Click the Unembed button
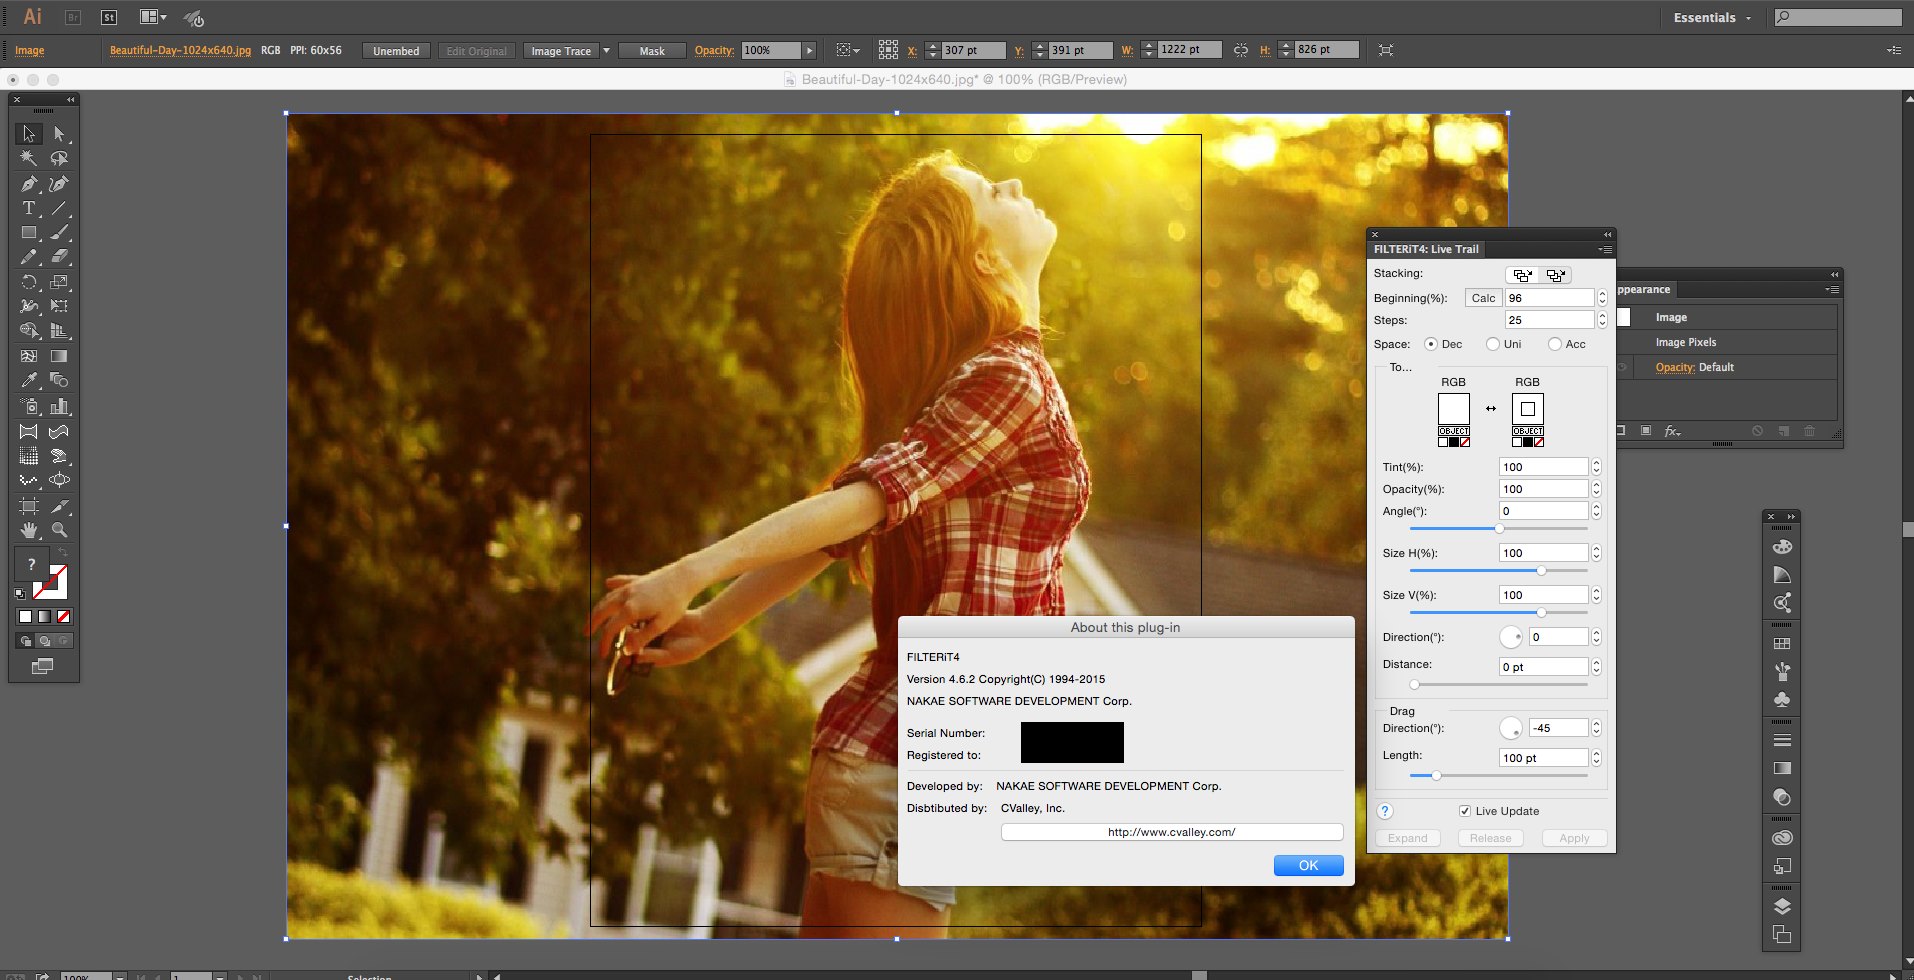This screenshot has width=1914, height=980. pos(396,51)
